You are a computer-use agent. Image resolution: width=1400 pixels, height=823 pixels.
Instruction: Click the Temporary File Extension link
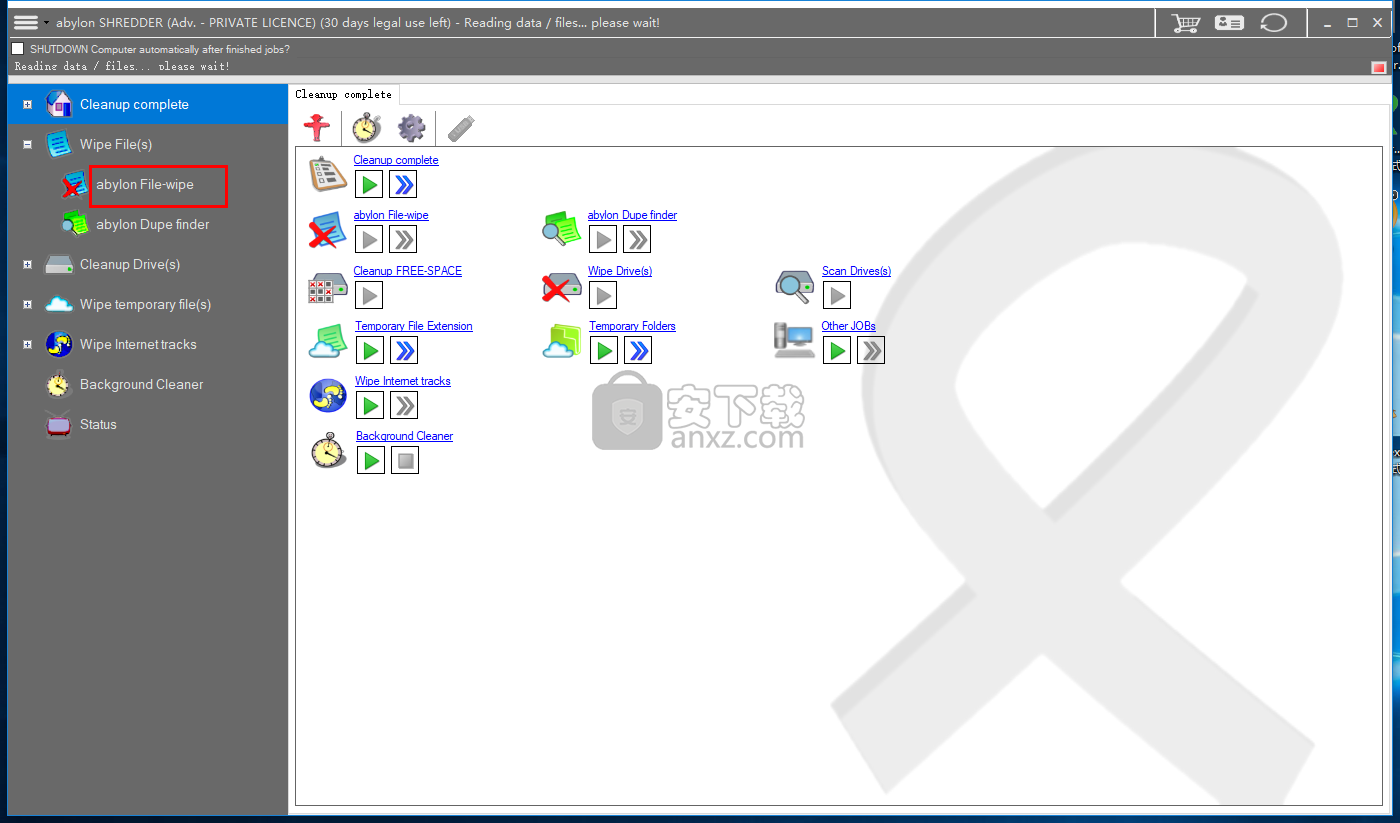click(x=414, y=326)
